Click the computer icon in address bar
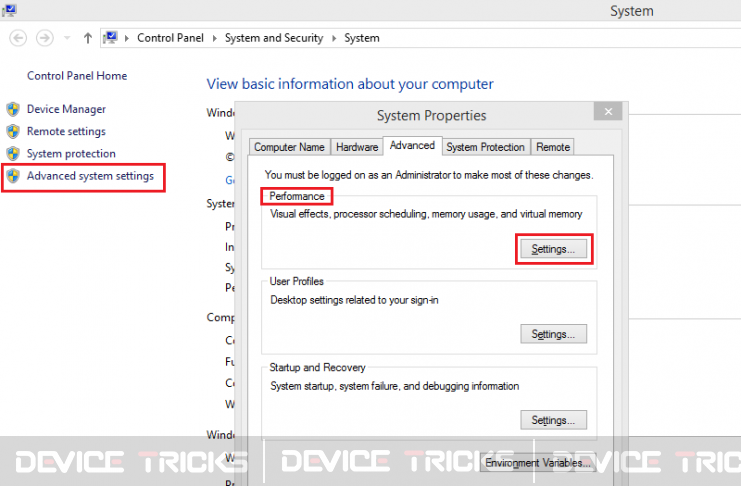This screenshot has width=741, height=486. (x=110, y=37)
